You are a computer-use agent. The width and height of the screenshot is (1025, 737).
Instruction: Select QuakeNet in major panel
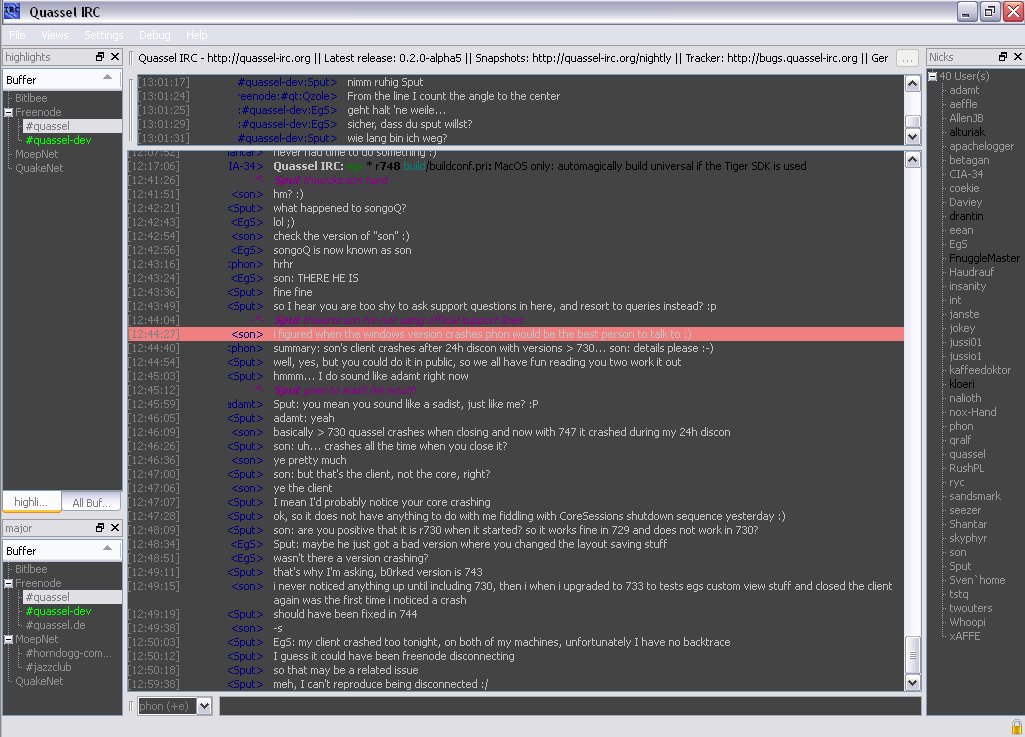tap(39, 681)
